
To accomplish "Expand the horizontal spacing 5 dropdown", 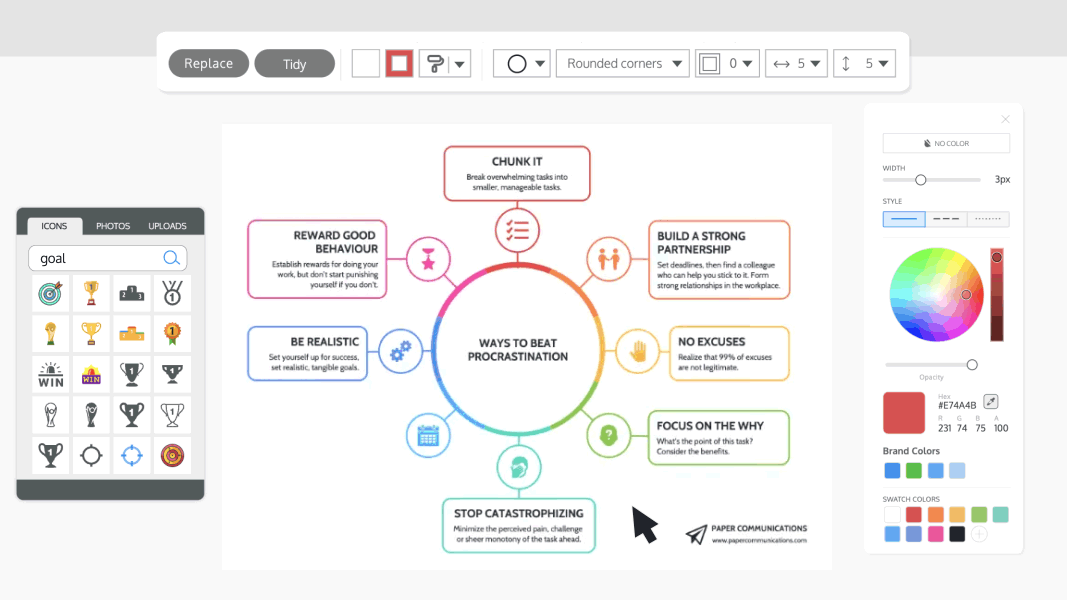I will (796, 62).
